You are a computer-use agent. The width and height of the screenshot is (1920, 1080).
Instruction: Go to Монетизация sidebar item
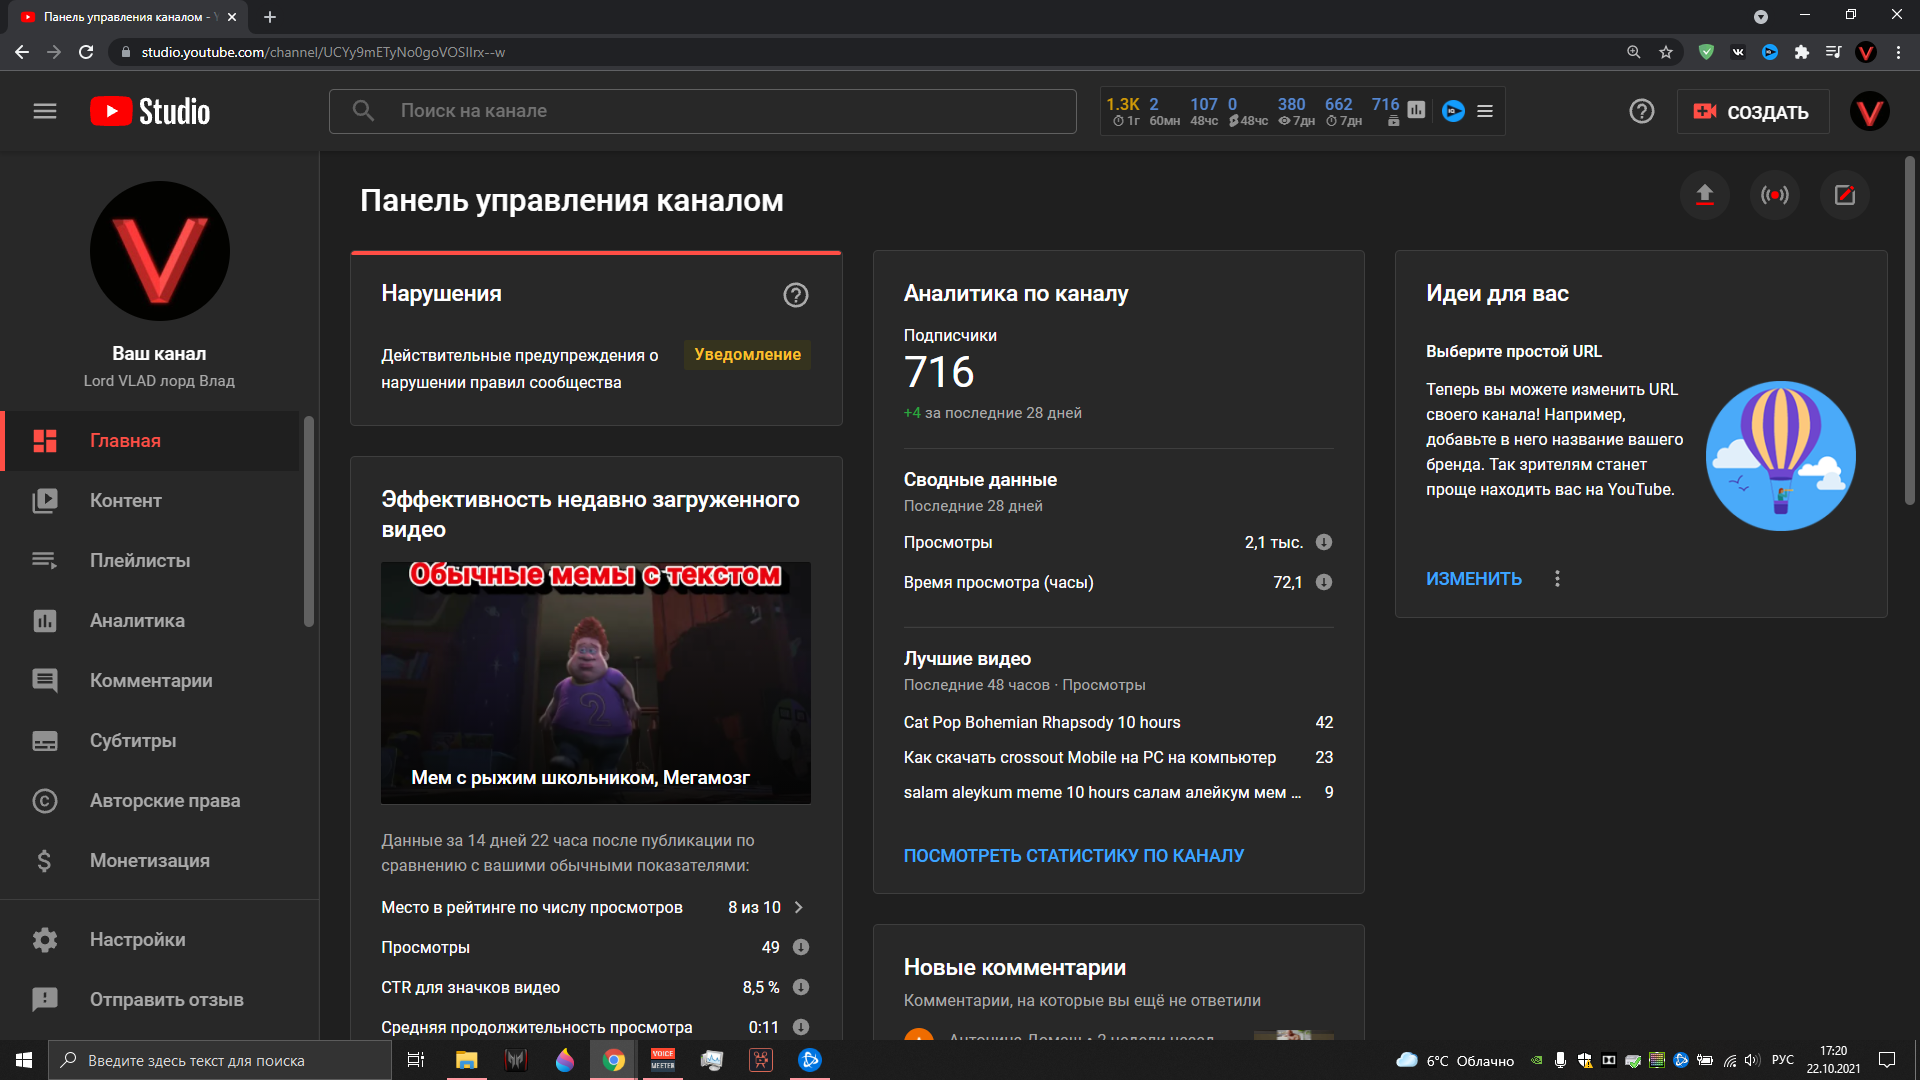point(149,861)
